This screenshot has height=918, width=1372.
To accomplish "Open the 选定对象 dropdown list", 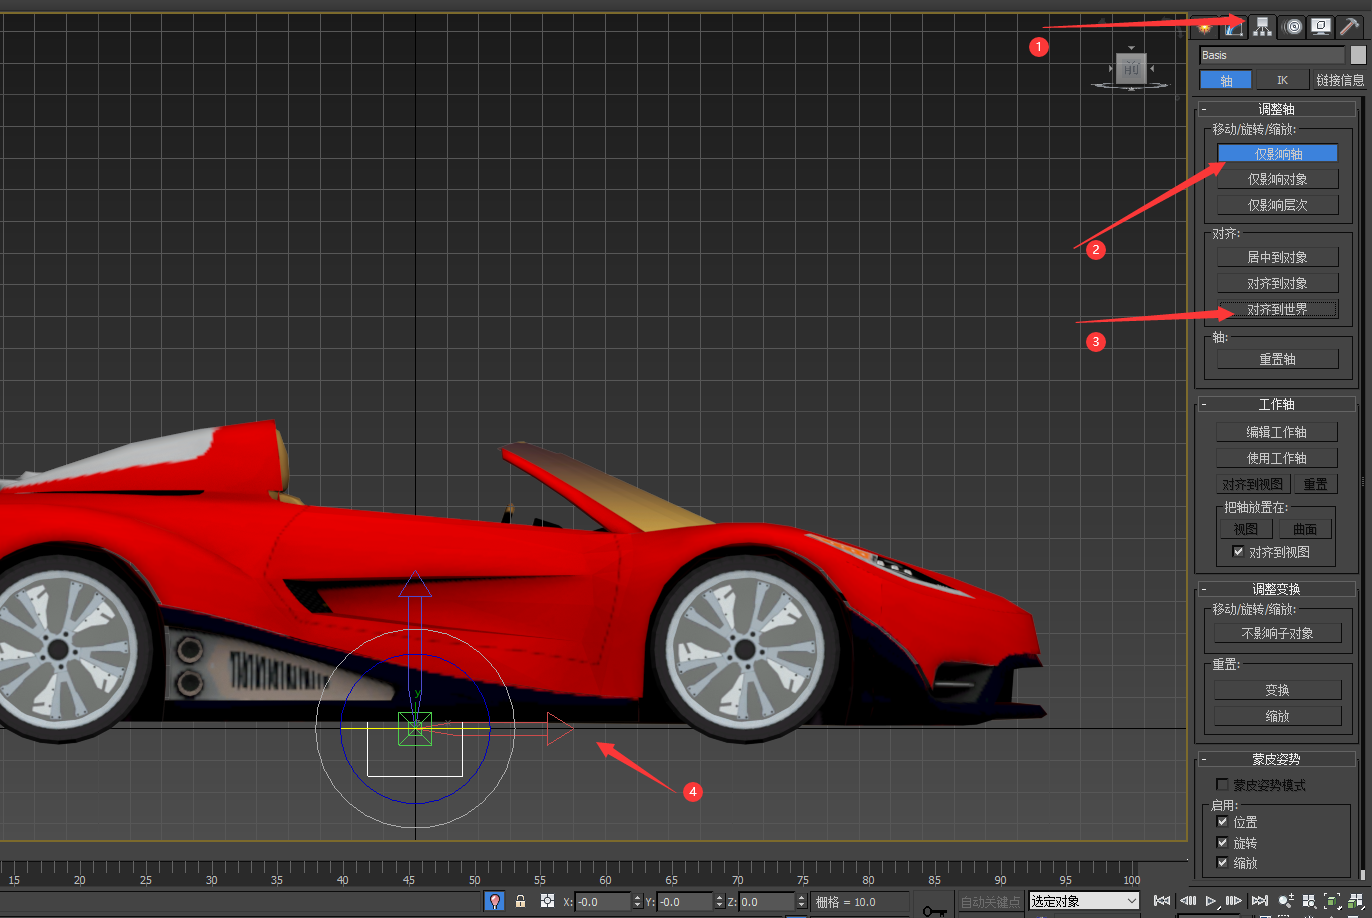I will 1084,901.
